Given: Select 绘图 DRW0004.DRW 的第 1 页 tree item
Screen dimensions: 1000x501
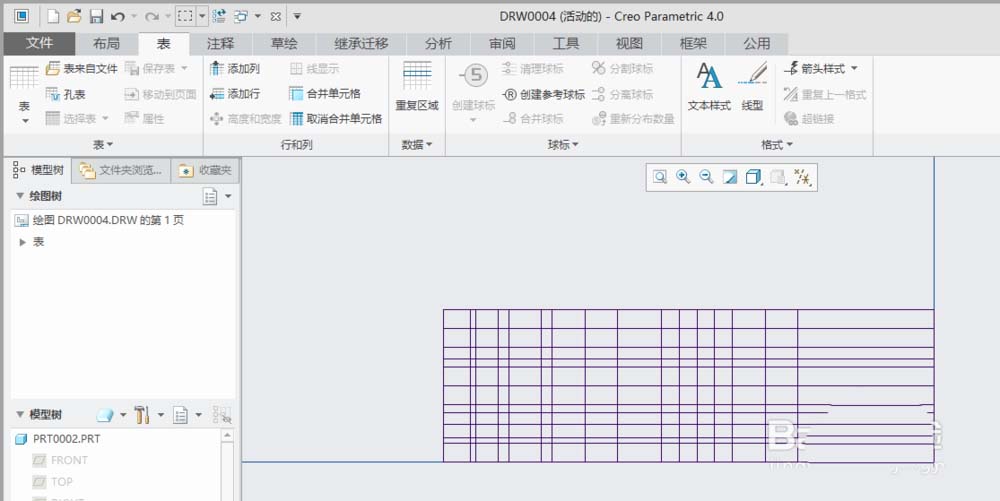Looking at the screenshot, I should click(x=99, y=220).
